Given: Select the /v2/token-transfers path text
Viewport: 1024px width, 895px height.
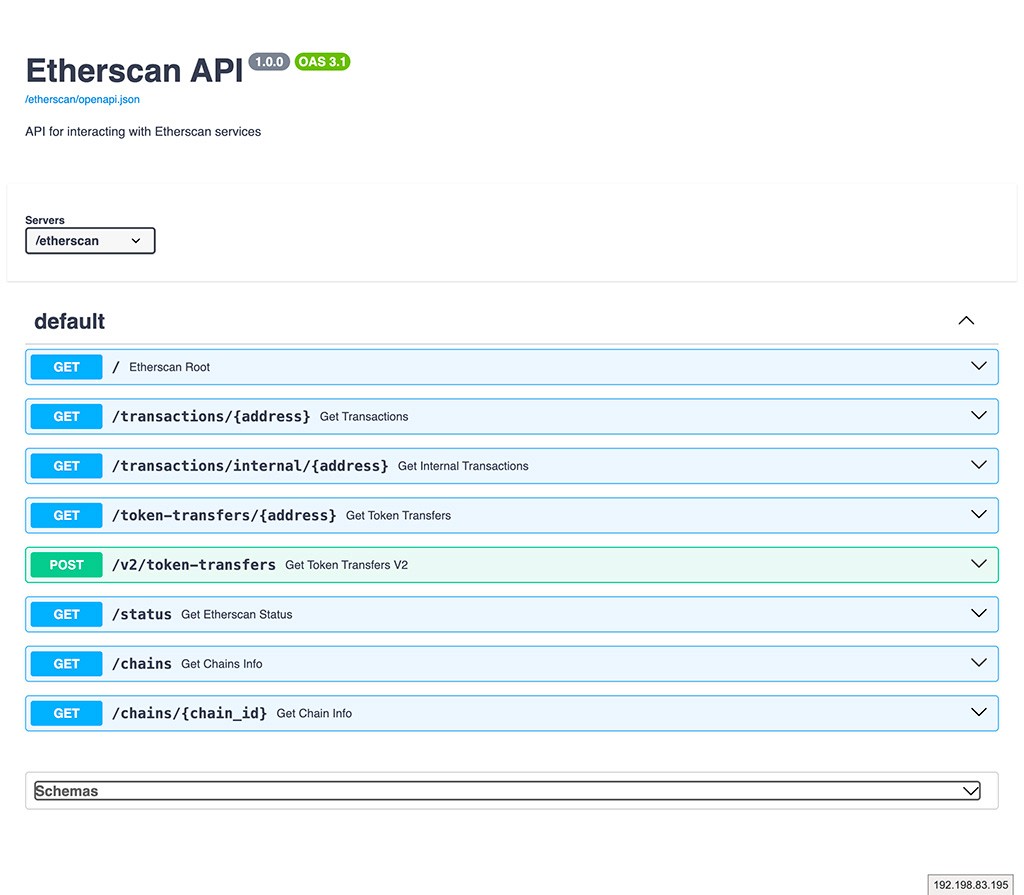Looking at the screenshot, I should [x=194, y=565].
